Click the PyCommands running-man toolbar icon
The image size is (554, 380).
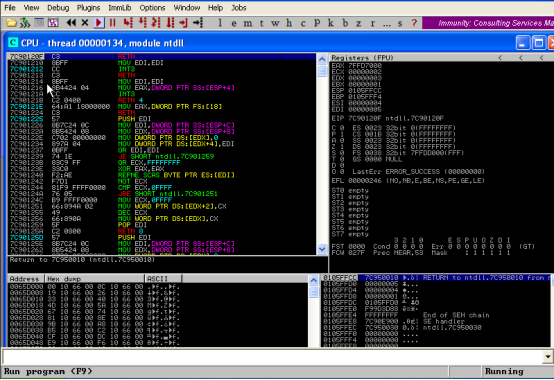[x=25, y=23]
